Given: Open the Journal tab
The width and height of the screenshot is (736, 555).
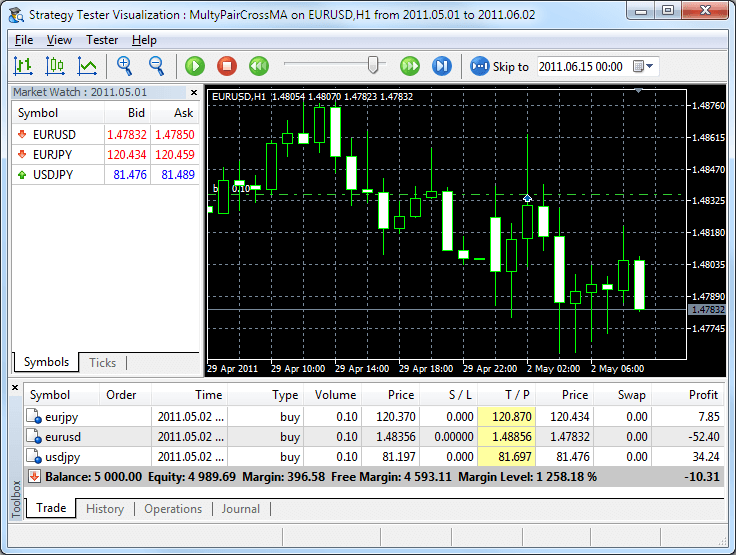Looking at the screenshot, I should coord(241,509).
